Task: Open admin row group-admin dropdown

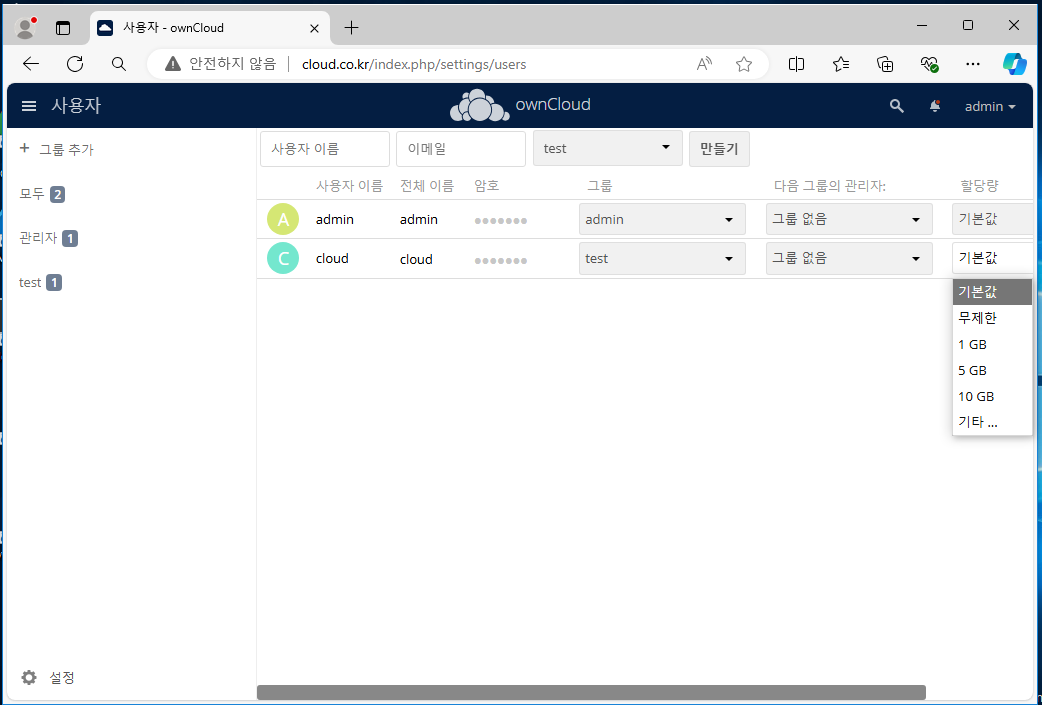Action: click(x=849, y=219)
